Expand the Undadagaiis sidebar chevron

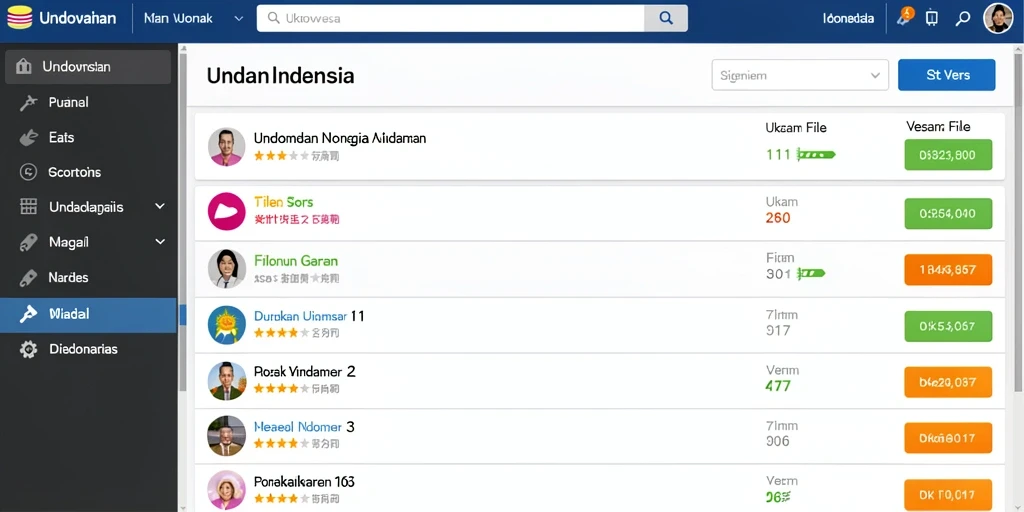[160, 206]
